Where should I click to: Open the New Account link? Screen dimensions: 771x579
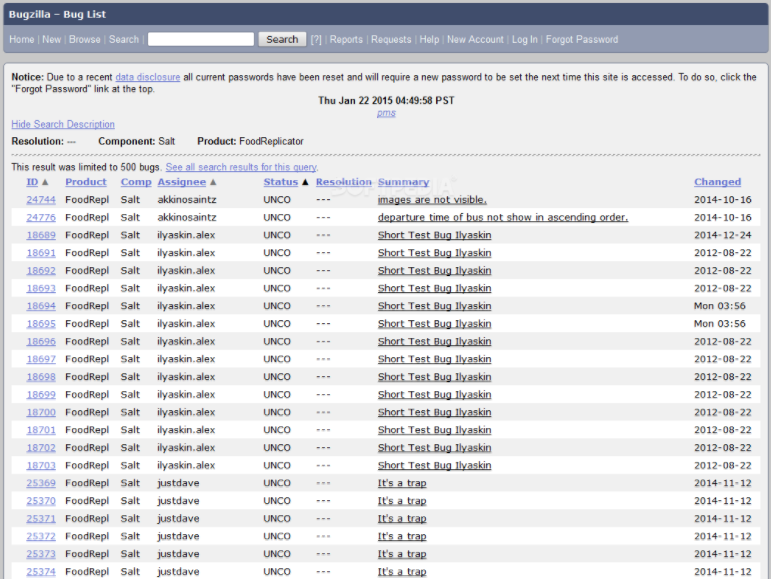click(475, 40)
